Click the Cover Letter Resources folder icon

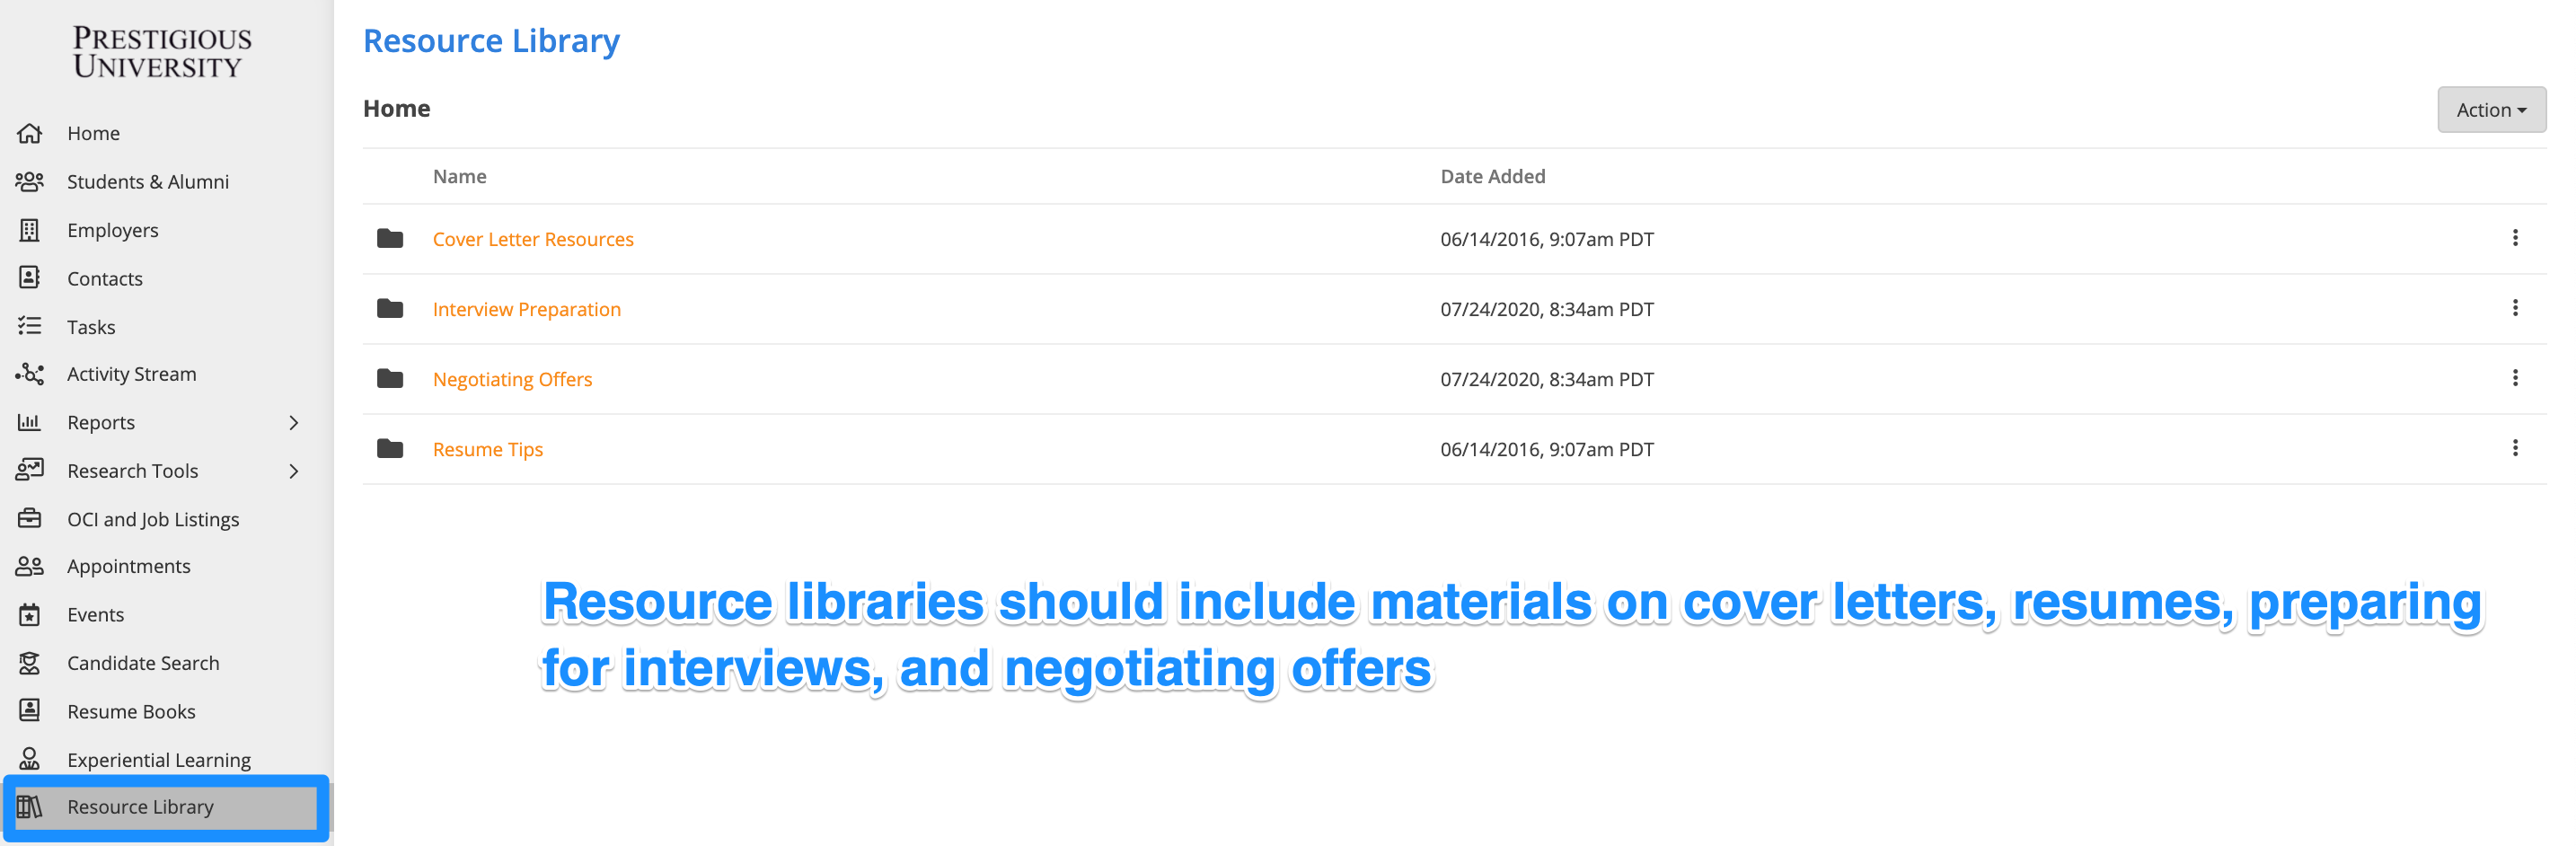pyautogui.click(x=390, y=238)
